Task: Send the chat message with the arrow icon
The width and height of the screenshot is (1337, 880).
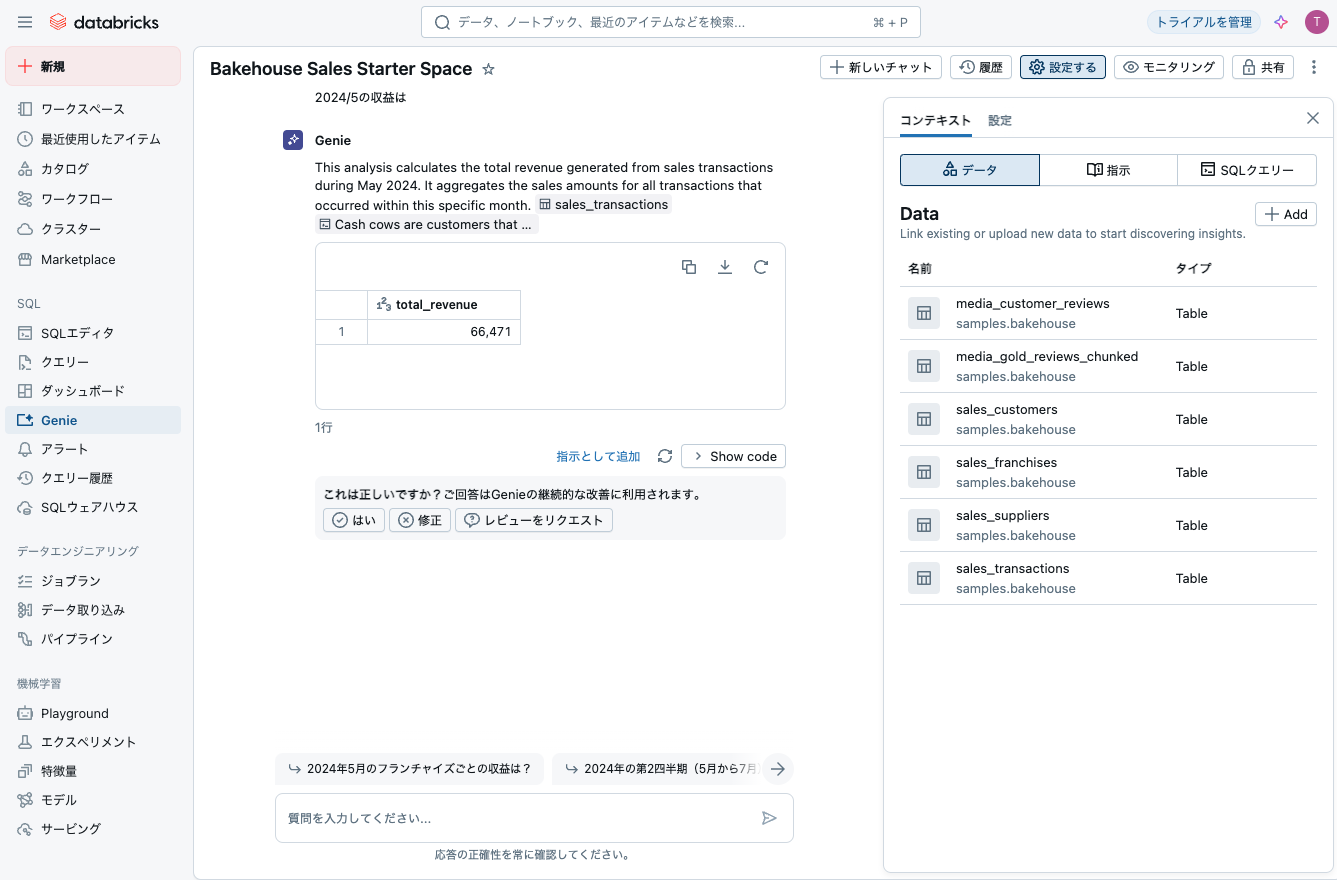Action: (770, 817)
